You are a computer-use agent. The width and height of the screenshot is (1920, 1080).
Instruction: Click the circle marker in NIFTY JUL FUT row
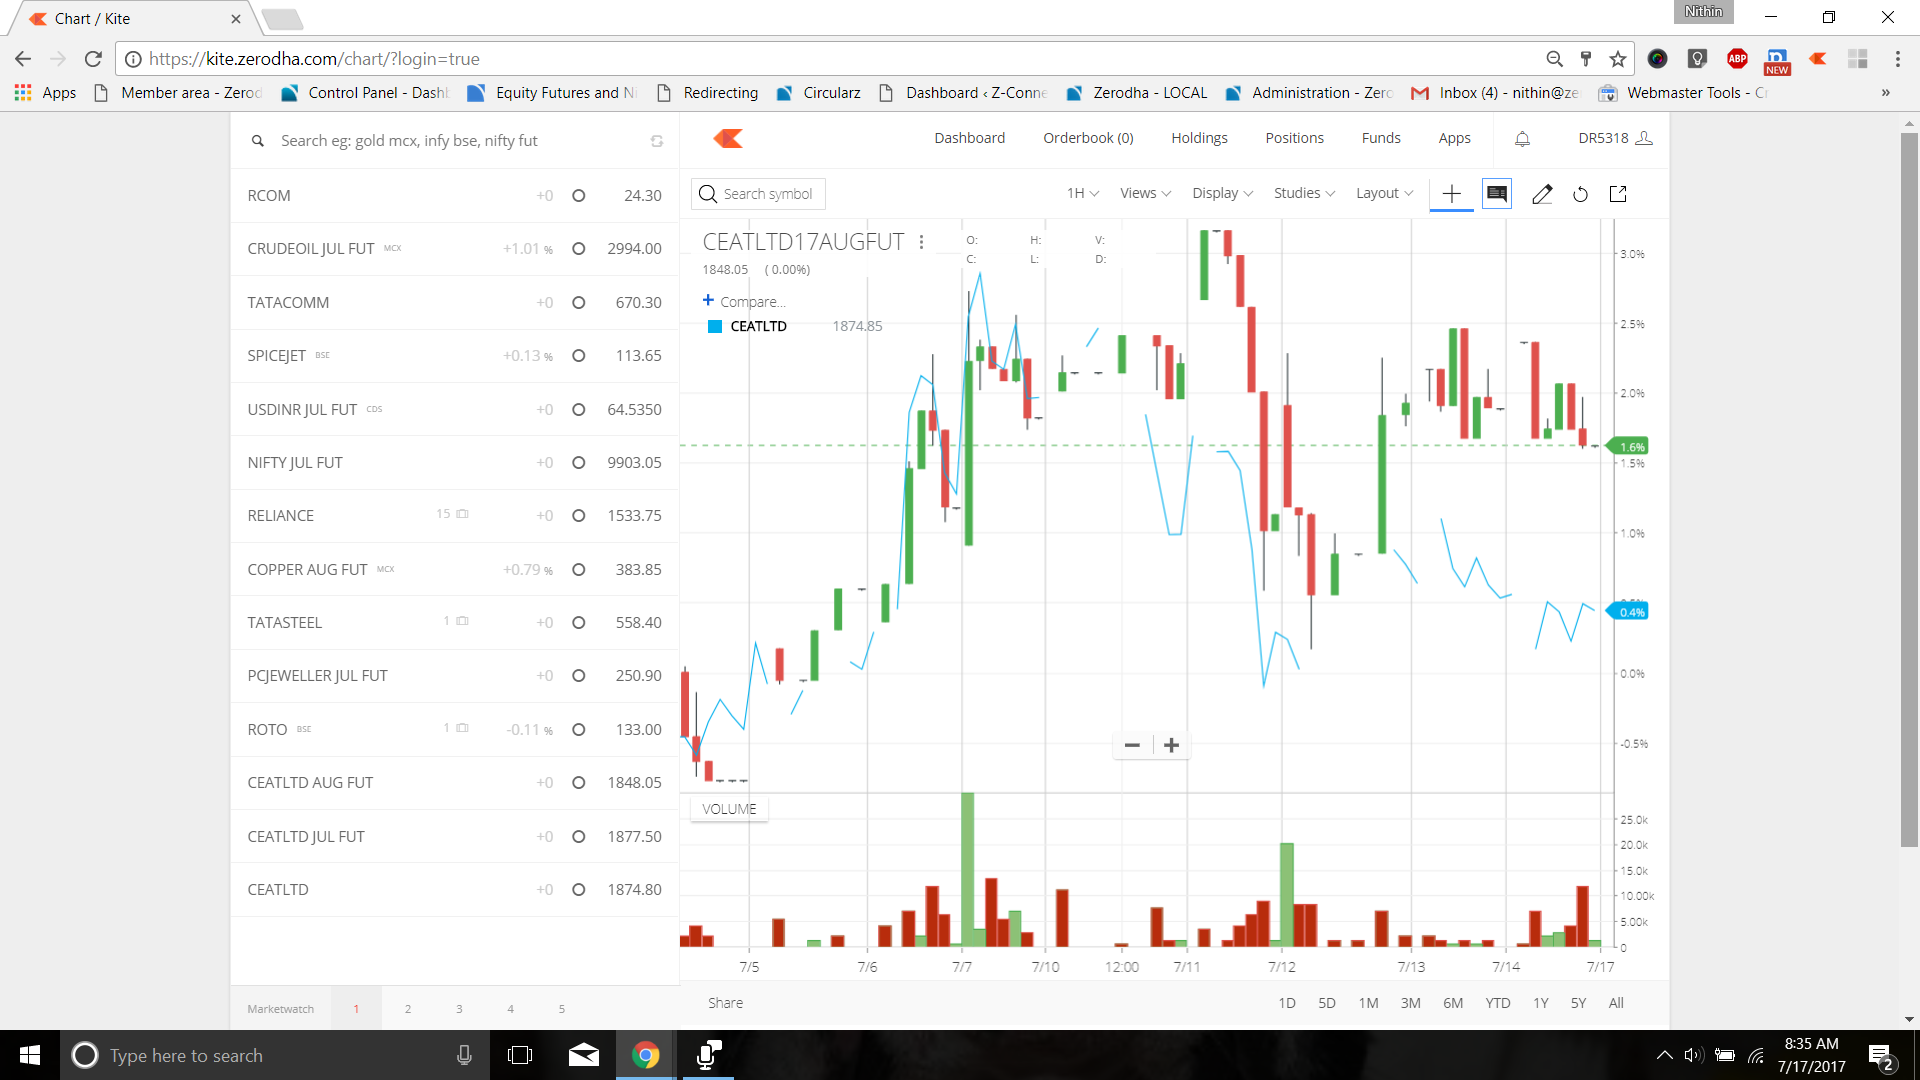point(578,463)
